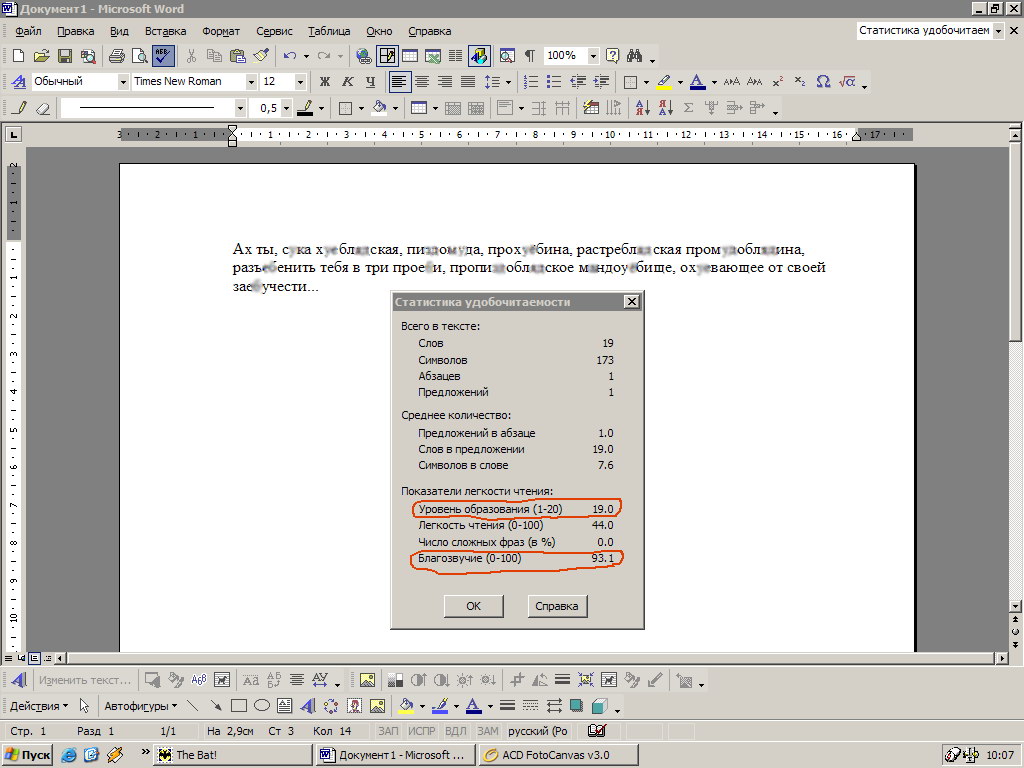Expand the font size 12 dropdown
The image size is (1024, 768).
tap(300, 82)
